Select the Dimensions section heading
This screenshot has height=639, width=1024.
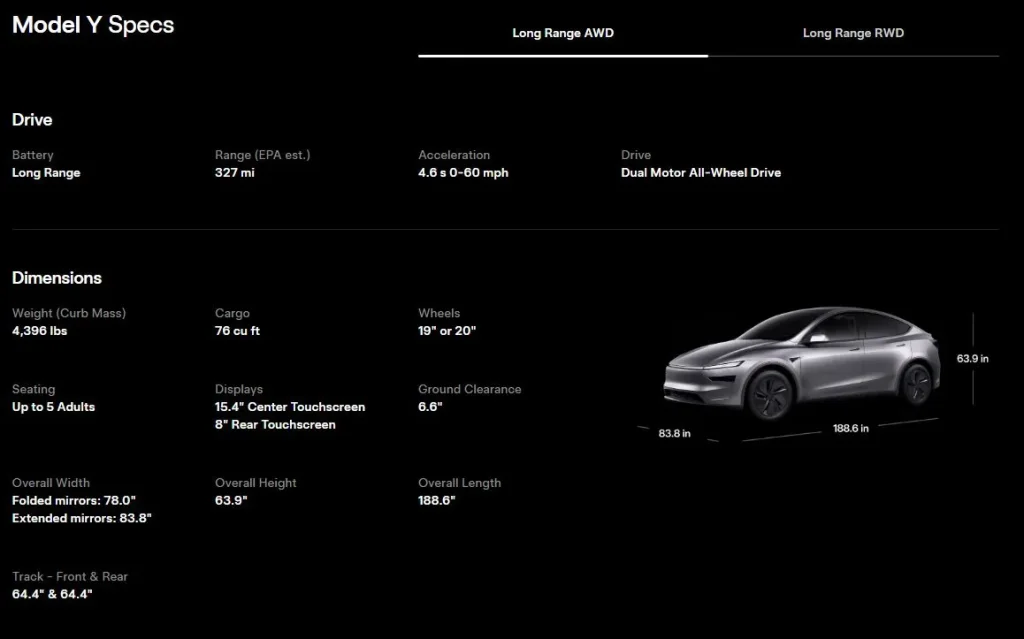click(x=57, y=278)
